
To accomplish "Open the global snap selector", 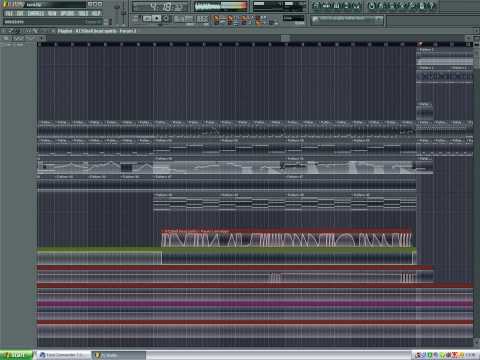I will click(293, 19).
